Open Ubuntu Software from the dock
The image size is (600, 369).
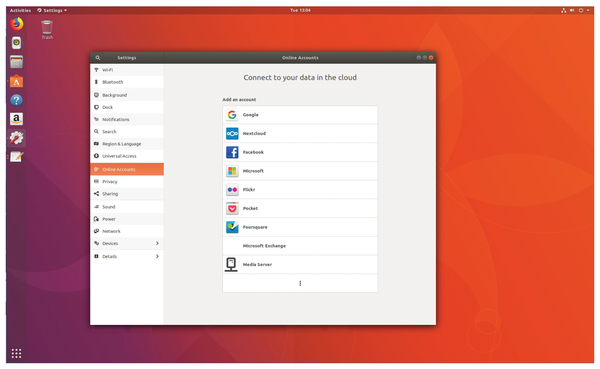16,81
